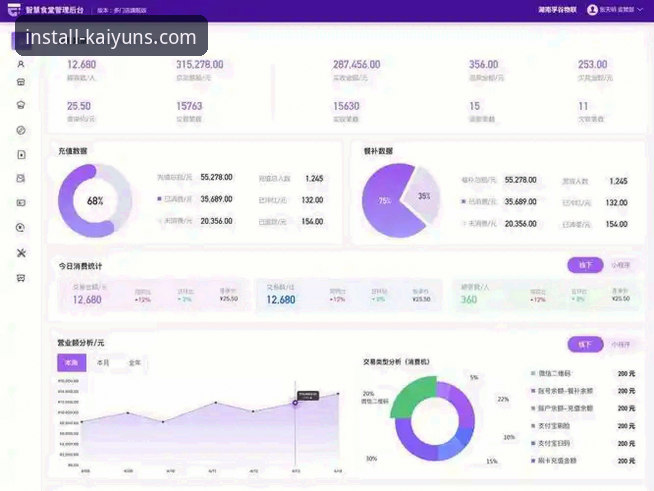Click the 充值数据 panel title

73,151
